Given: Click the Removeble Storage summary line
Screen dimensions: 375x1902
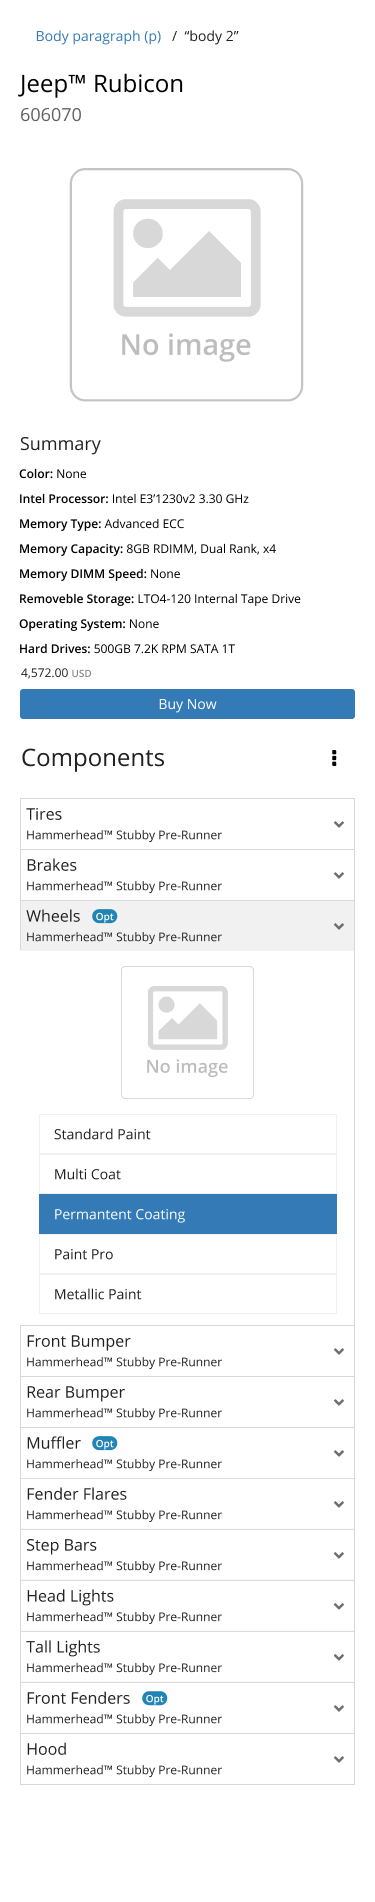Looking at the screenshot, I should tap(160, 599).
